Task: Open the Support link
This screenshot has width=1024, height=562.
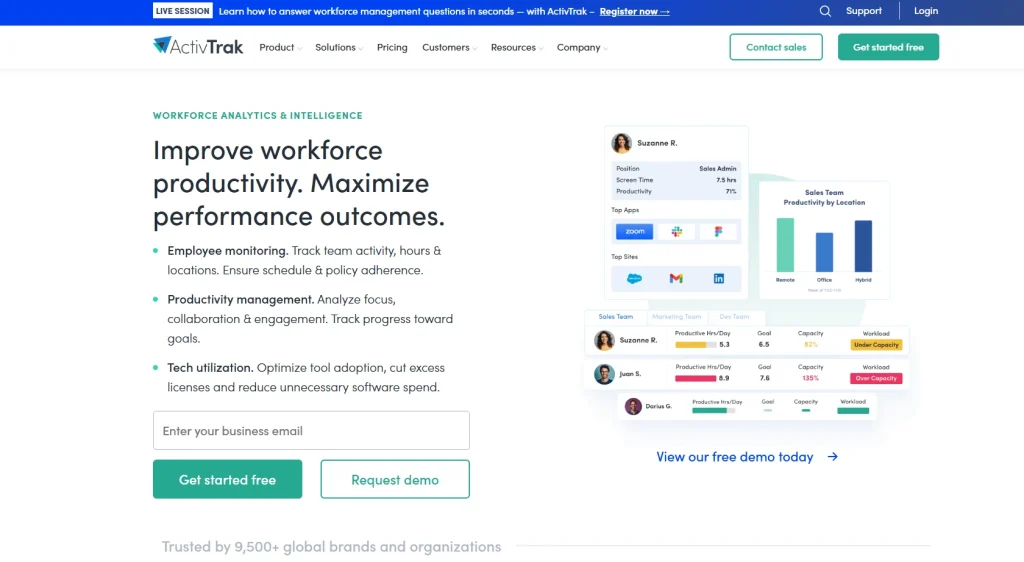Action: (863, 11)
